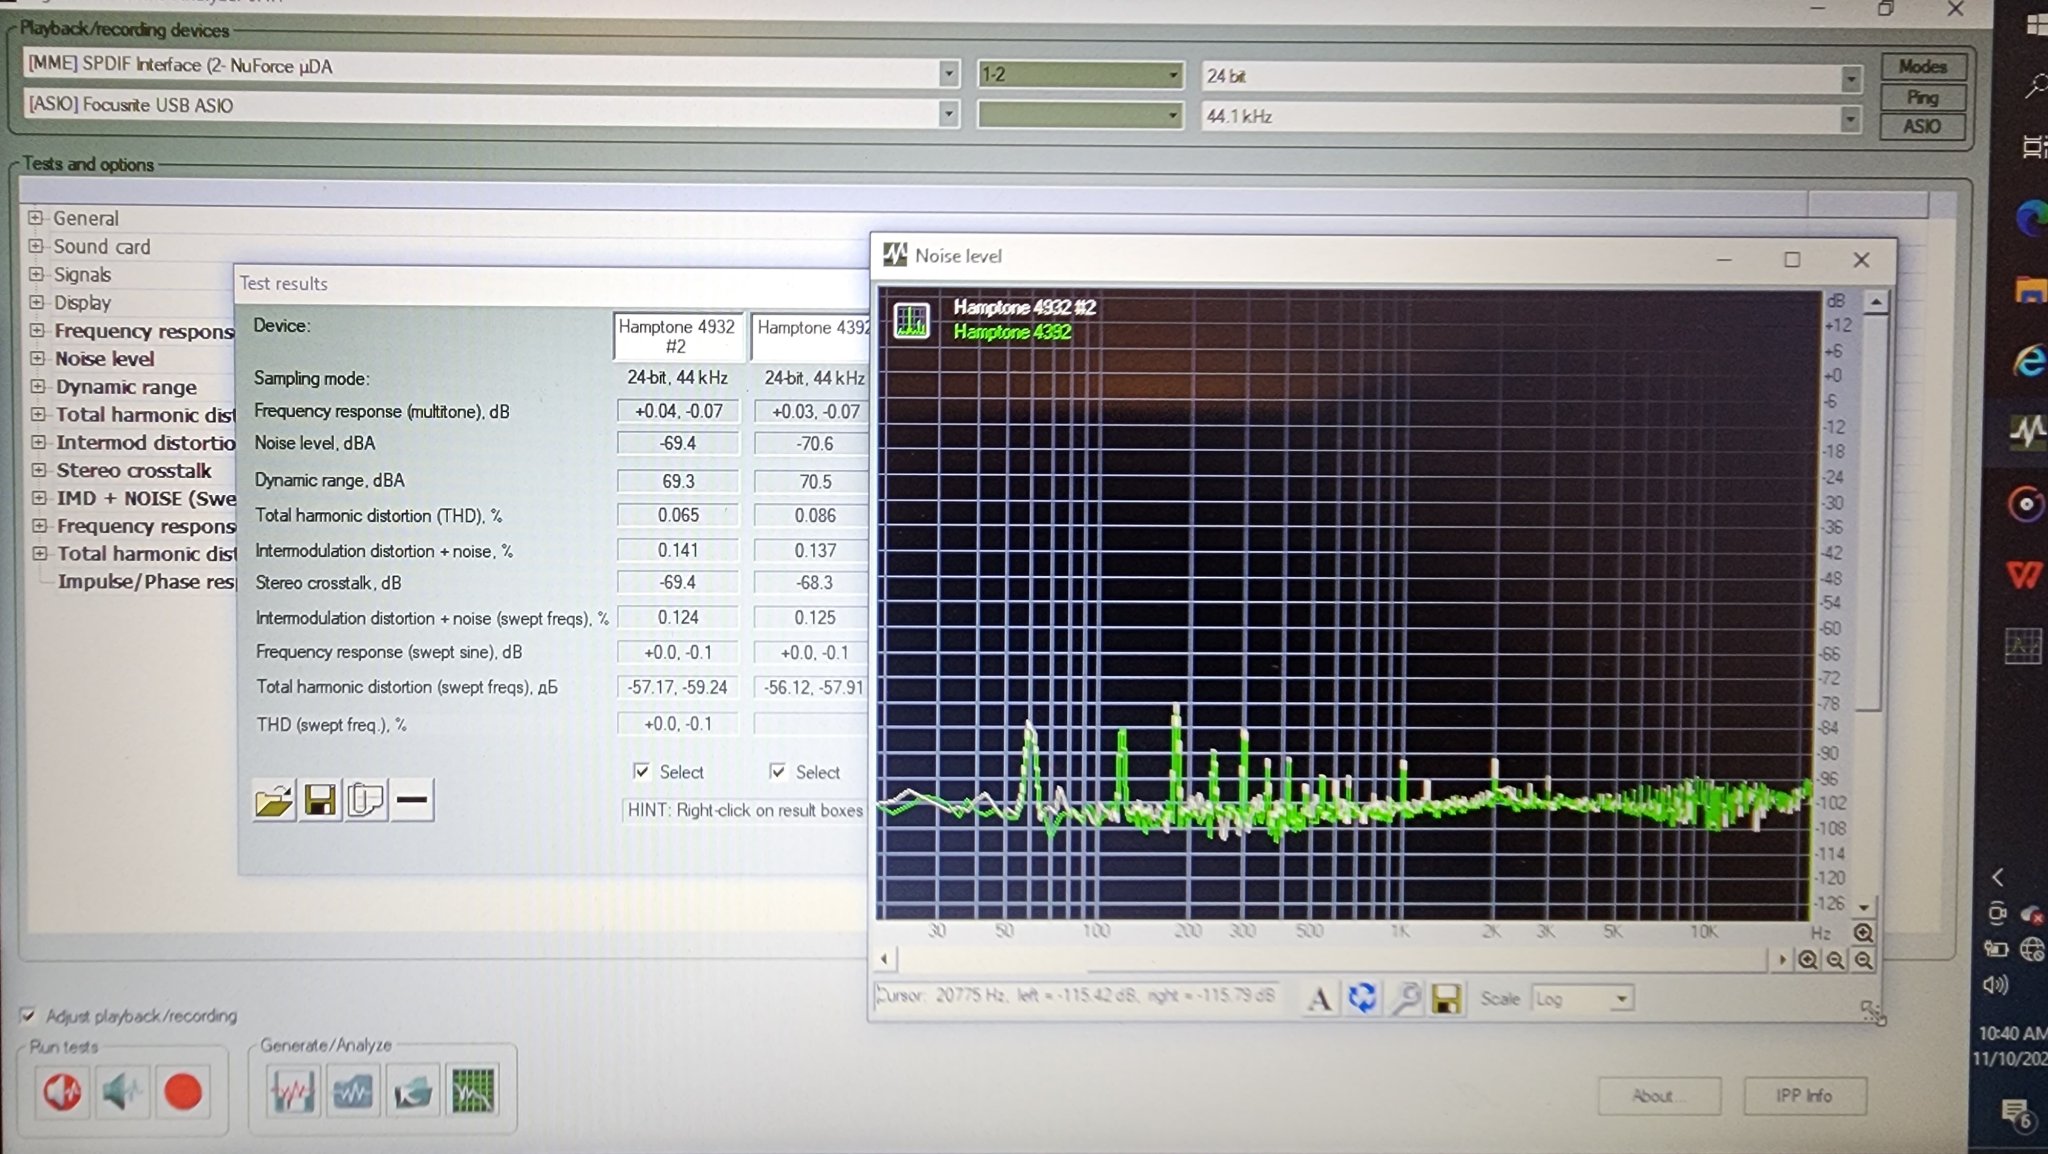Toggle Select checkbox under Hamptone 4392 column
This screenshot has height=1154, width=2048.
coord(777,771)
